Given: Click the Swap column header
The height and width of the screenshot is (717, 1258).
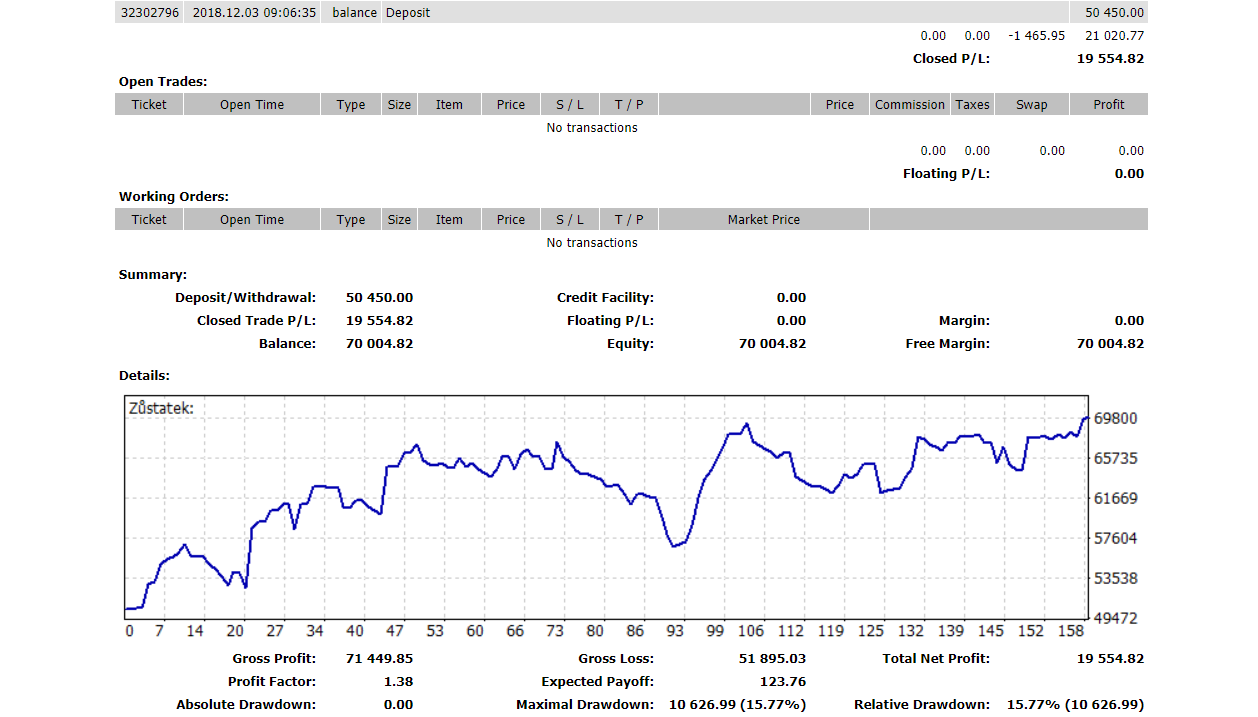Looking at the screenshot, I should coord(1032,104).
